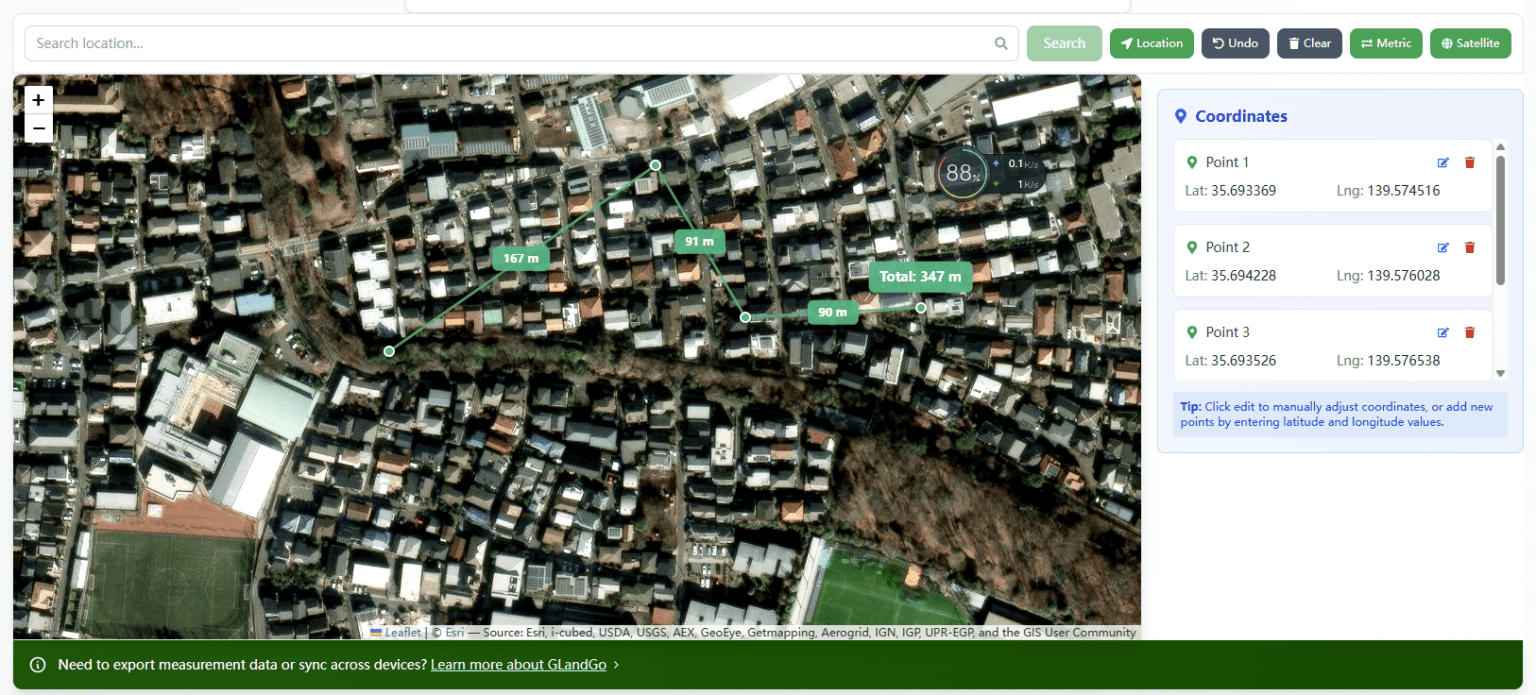Click the edit pencil icon for Point 3

pos(1443,332)
